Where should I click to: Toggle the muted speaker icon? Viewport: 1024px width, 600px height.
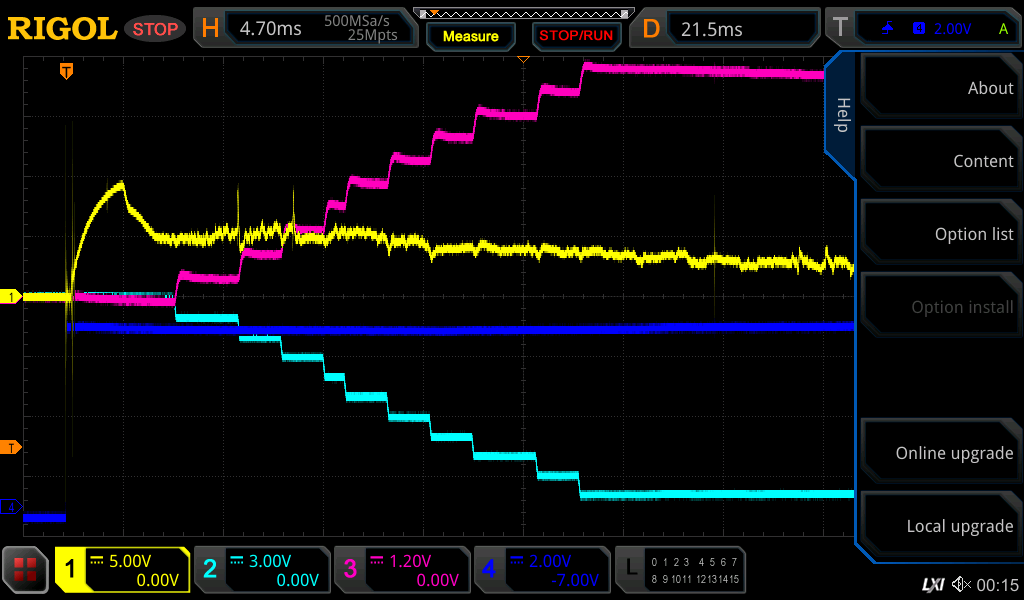(962, 584)
